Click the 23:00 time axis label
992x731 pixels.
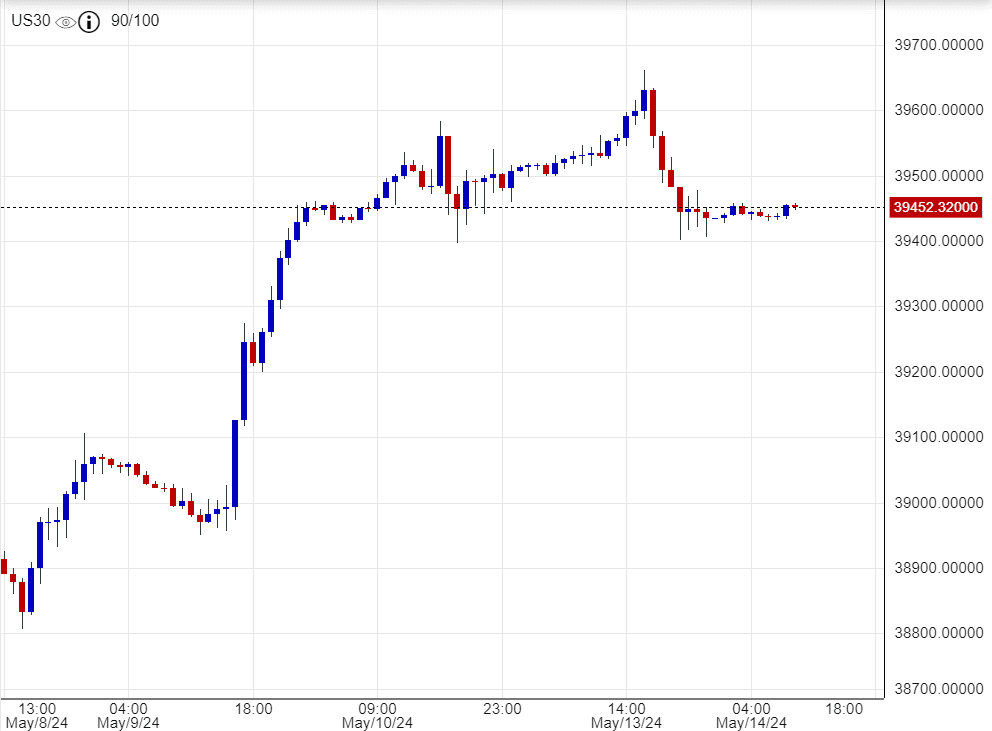tap(502, 708)
